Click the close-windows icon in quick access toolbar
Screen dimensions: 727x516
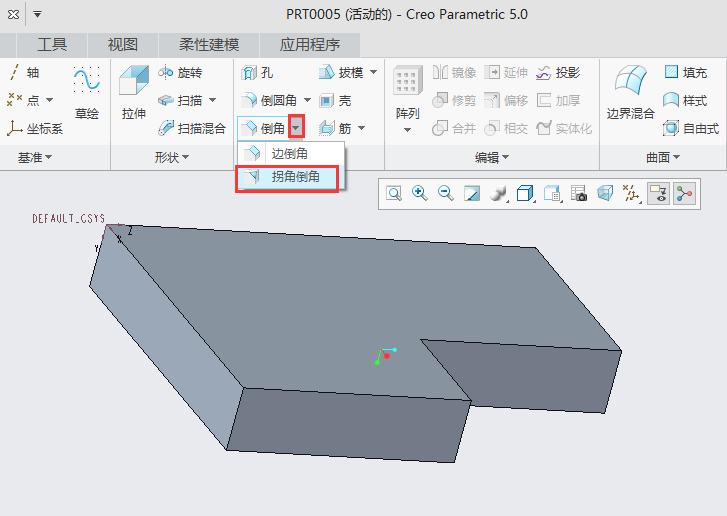coord(13,14)
